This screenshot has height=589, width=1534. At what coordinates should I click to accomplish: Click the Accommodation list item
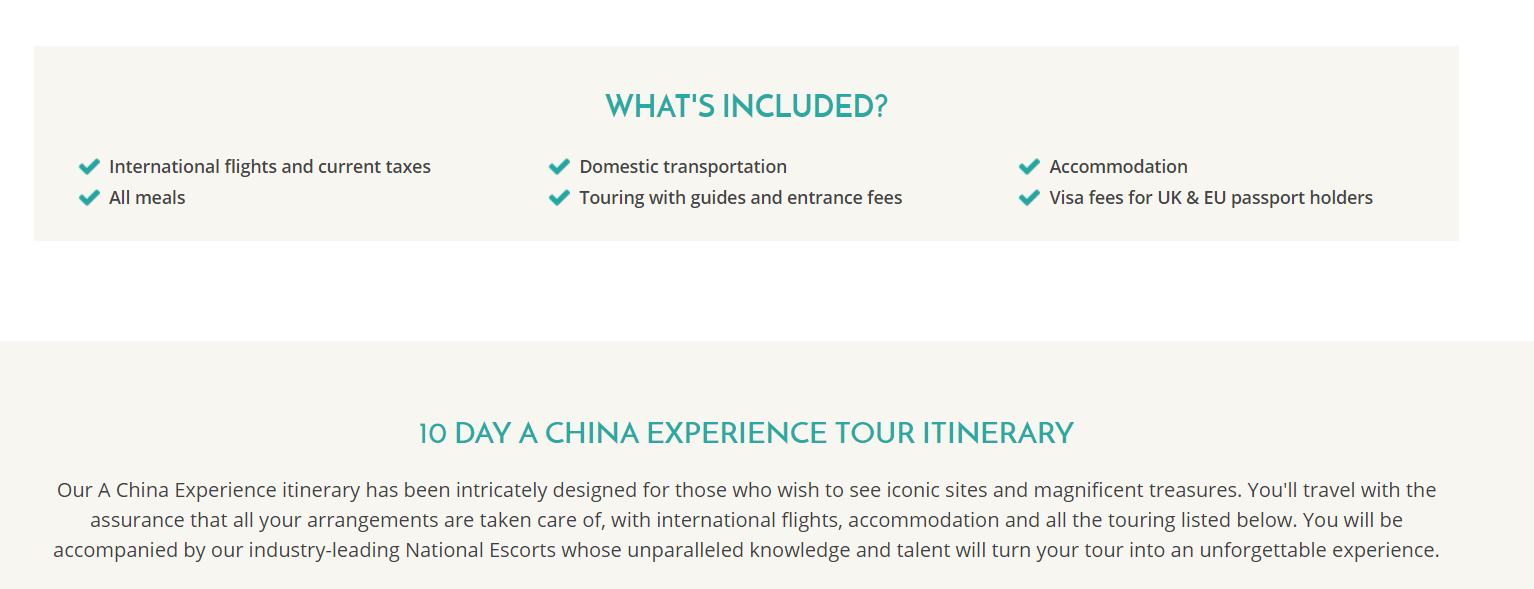point(1118,167)
